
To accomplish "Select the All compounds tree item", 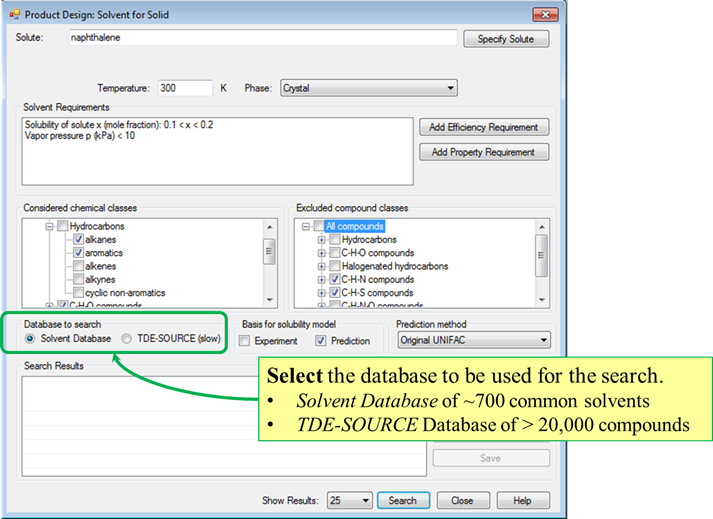I will (355, 226).
